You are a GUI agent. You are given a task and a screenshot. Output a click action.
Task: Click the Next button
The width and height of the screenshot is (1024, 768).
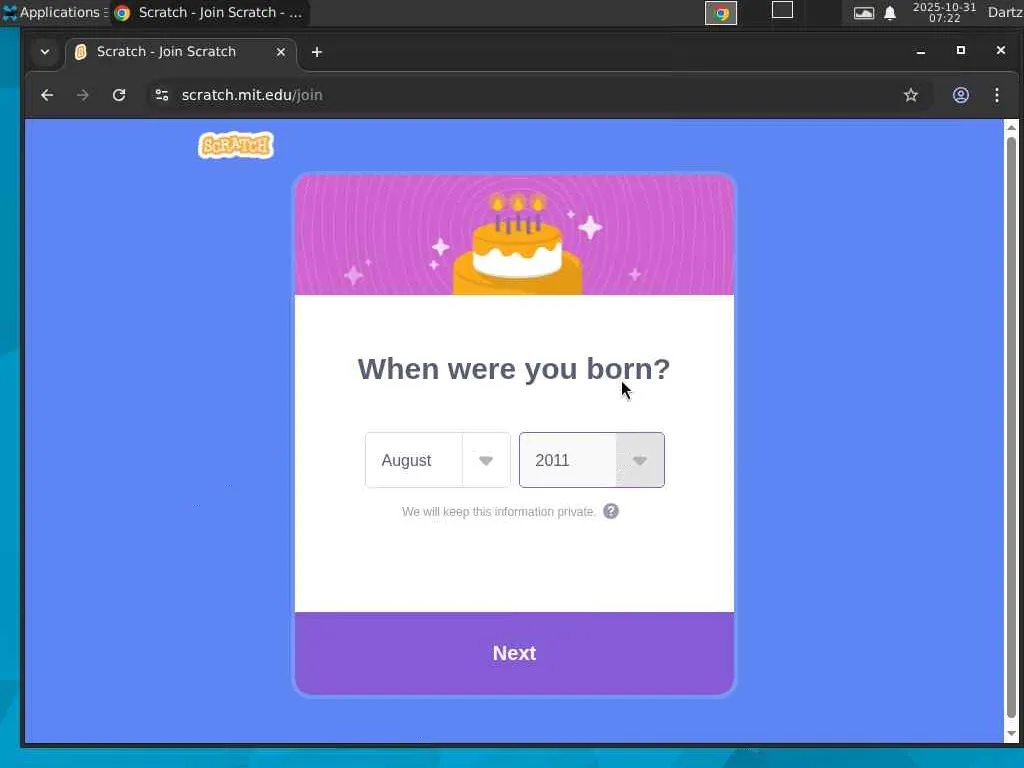[514, 653]
